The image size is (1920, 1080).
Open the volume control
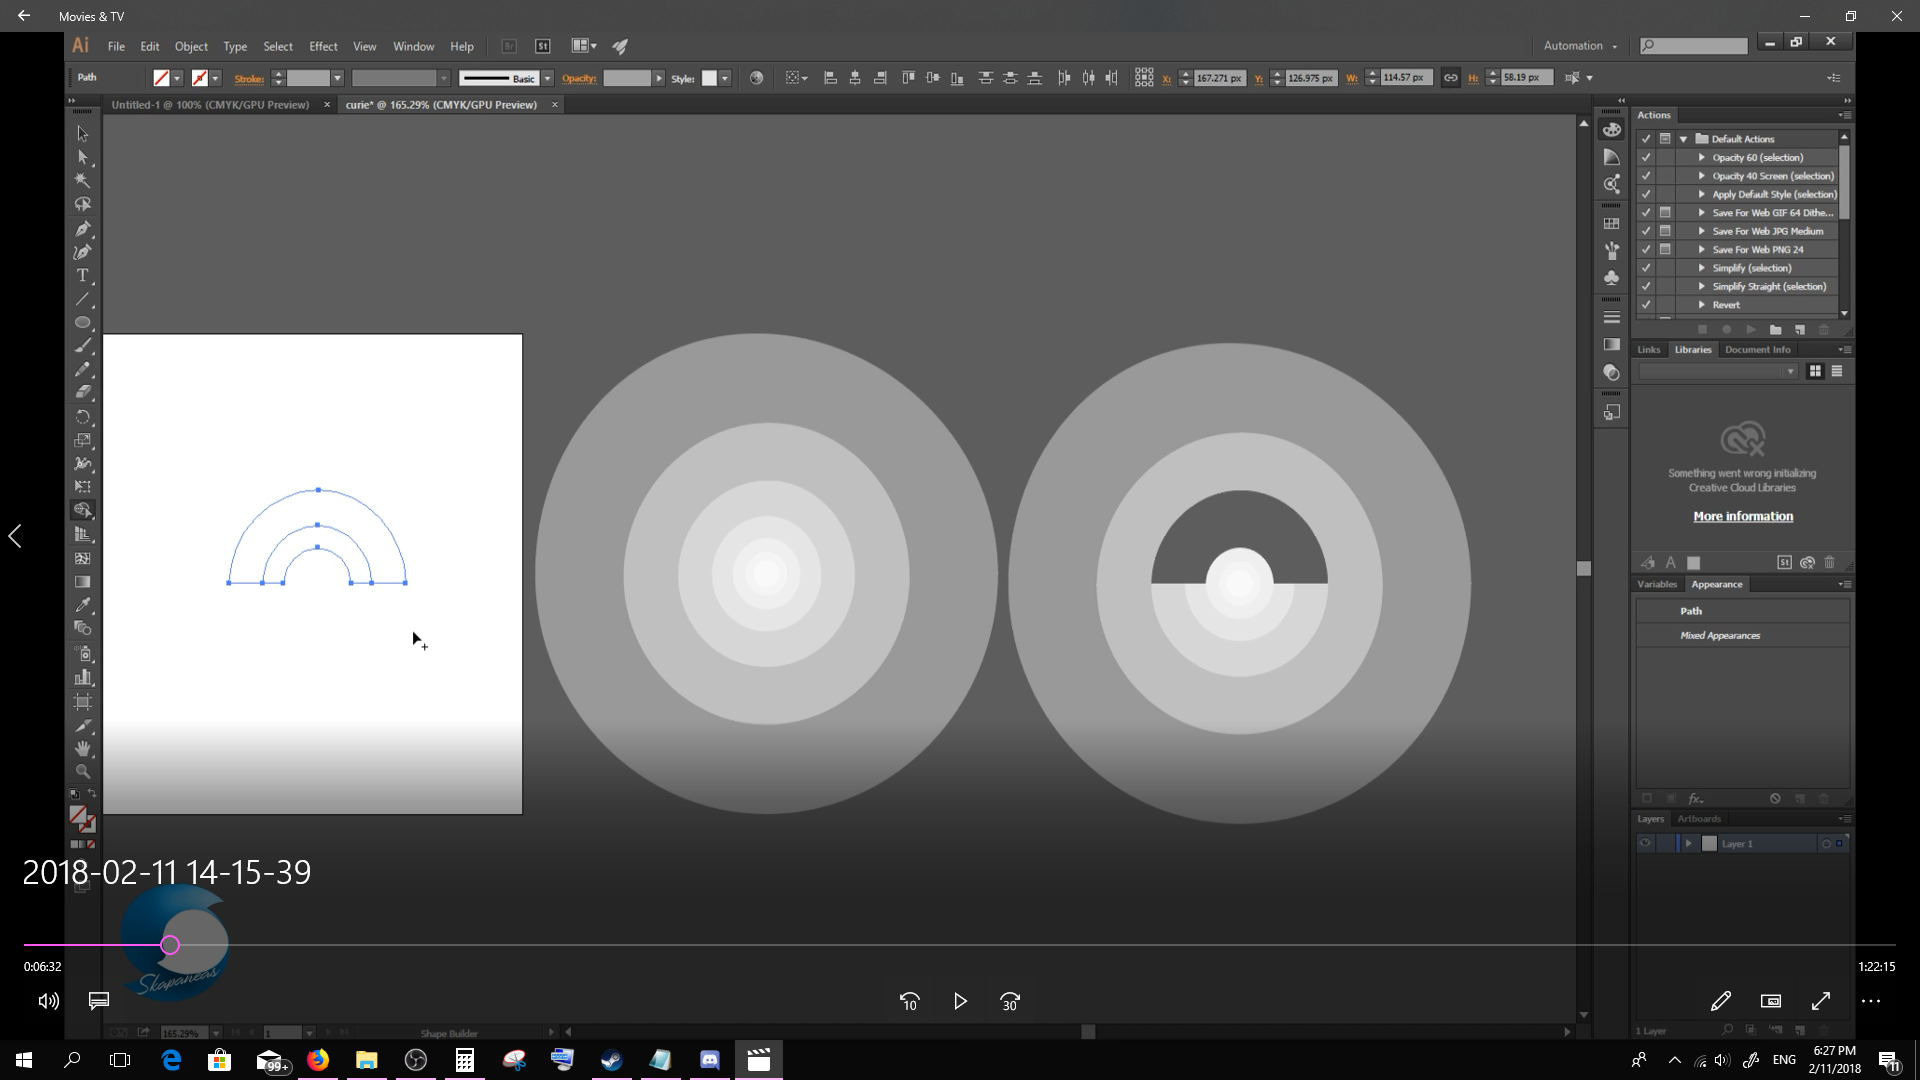tap(48, 1001)
